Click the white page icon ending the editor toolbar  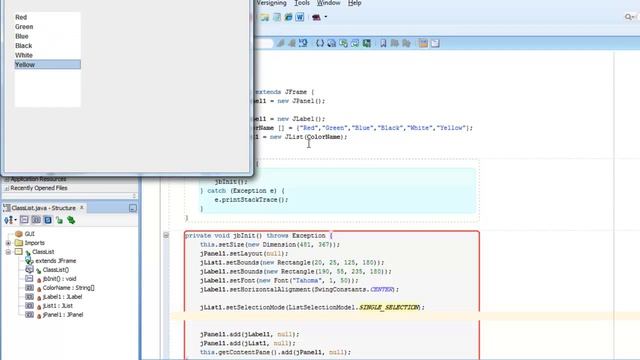435,43
